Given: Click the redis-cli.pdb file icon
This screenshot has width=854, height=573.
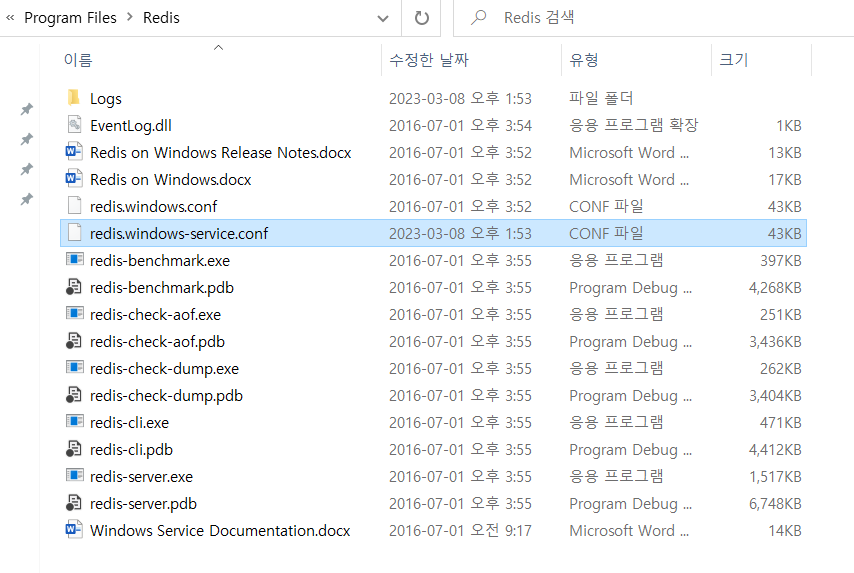Looking at the screenshot, I should (74, 449).
